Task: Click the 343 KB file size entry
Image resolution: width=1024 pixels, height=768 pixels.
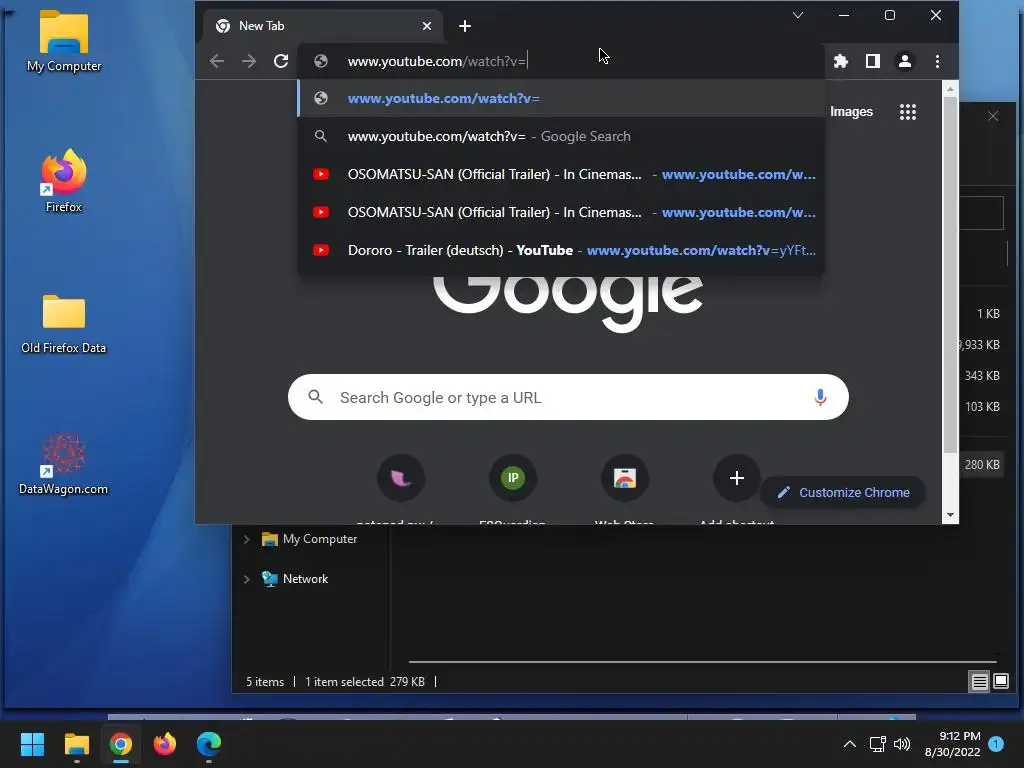Action: pyautogui.click(x=982, y=376)
